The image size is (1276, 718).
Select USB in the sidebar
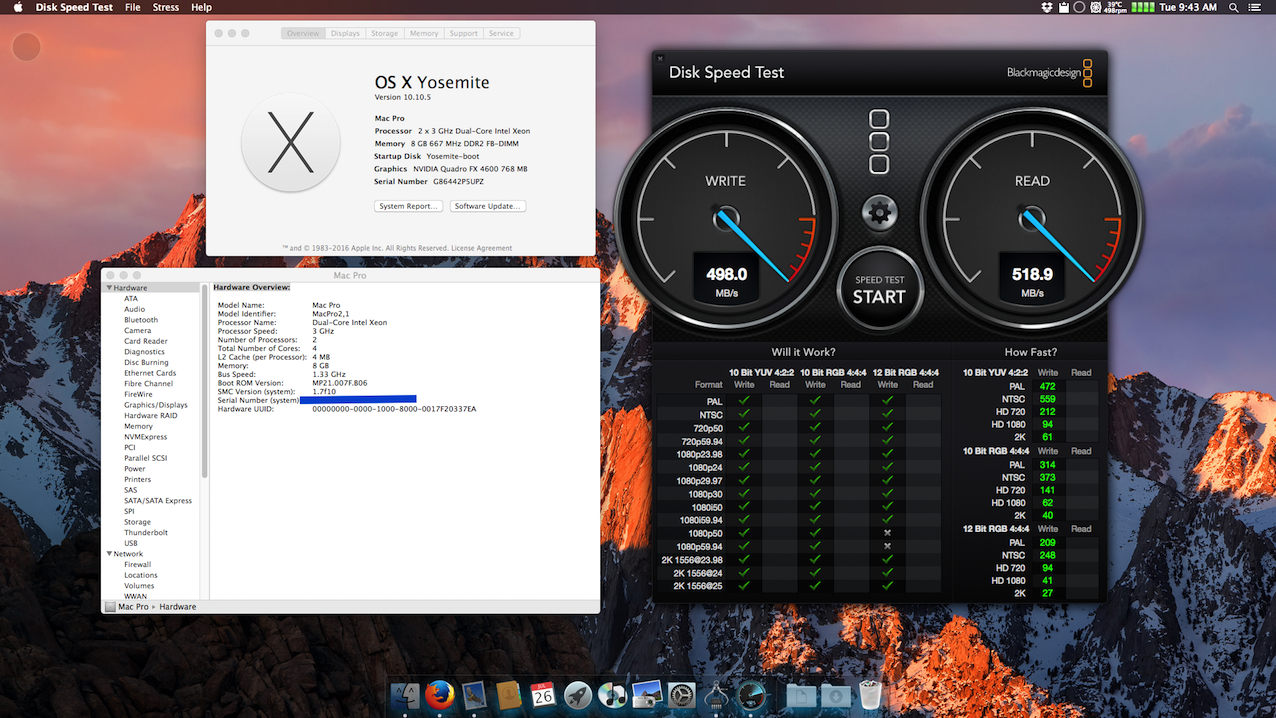(131, 544)
